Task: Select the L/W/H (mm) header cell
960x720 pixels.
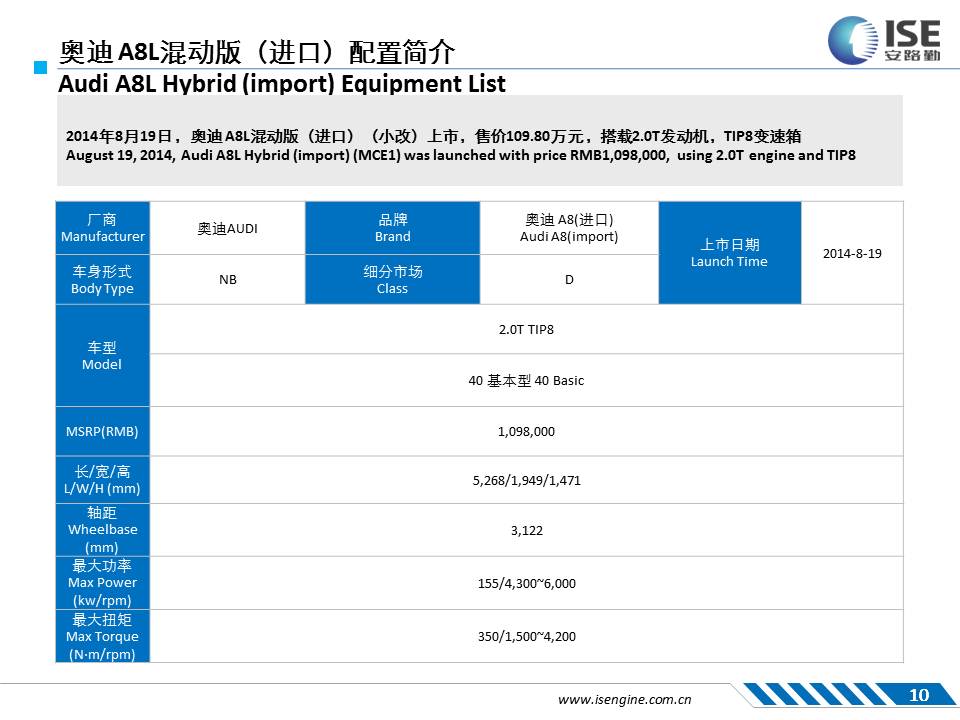Action: click(103, 480)
